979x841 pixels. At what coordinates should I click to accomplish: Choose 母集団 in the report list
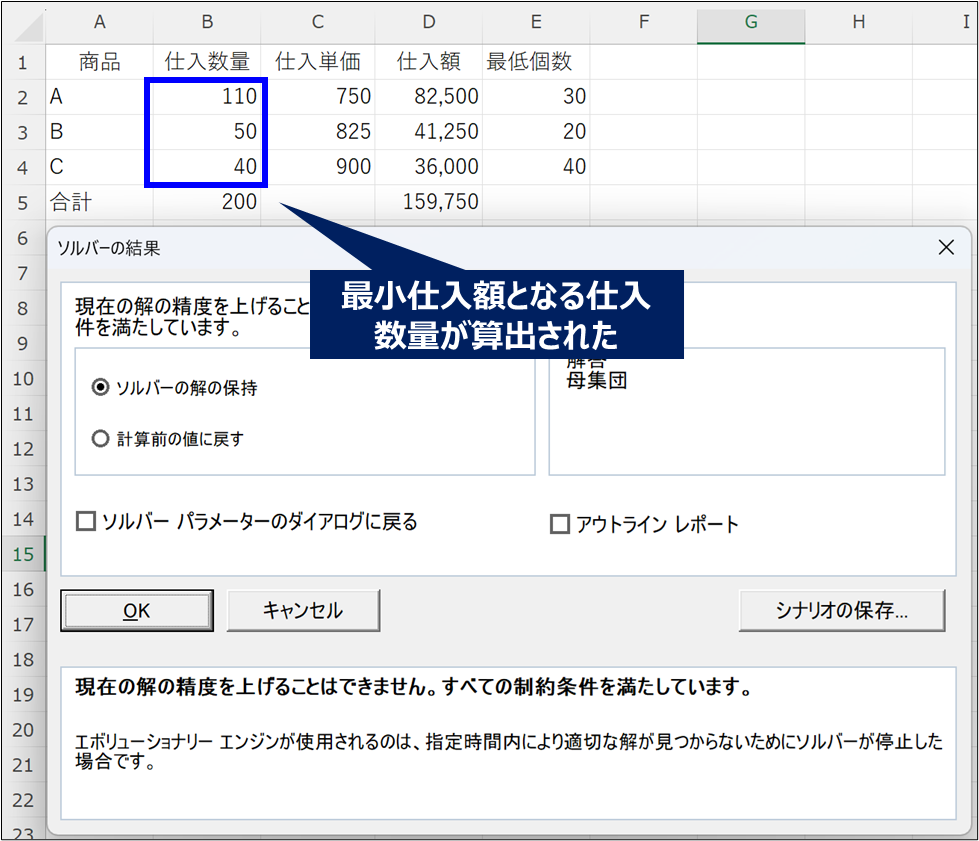click(x=597, y=381)
